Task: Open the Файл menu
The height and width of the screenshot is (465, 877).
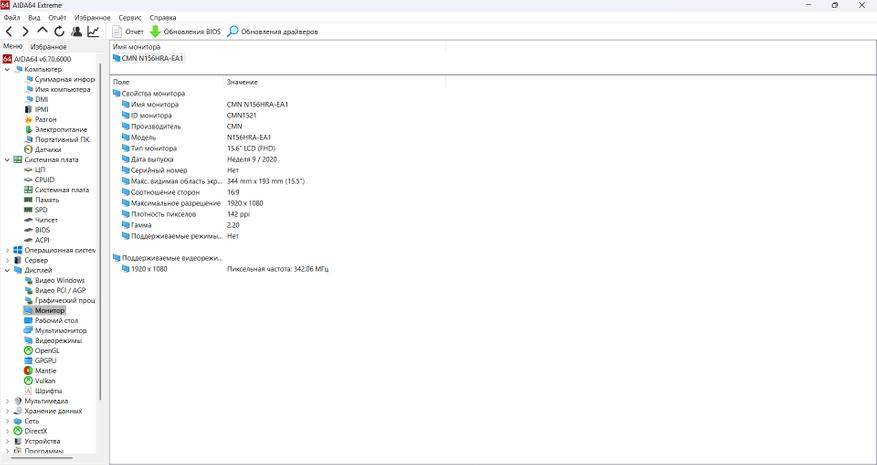Action: pos(12,18)
